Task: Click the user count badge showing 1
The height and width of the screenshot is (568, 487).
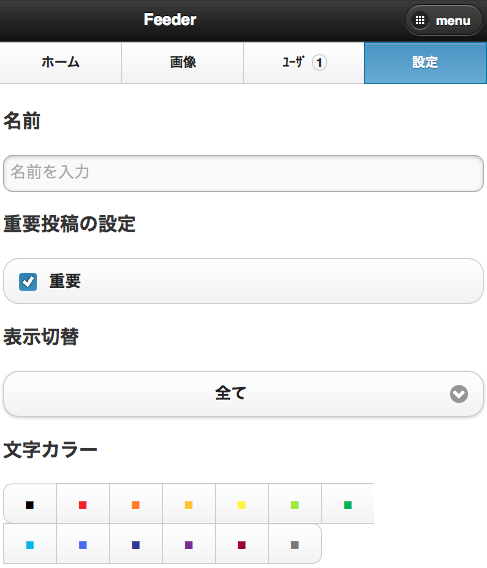Action: [x=319, y=63]
